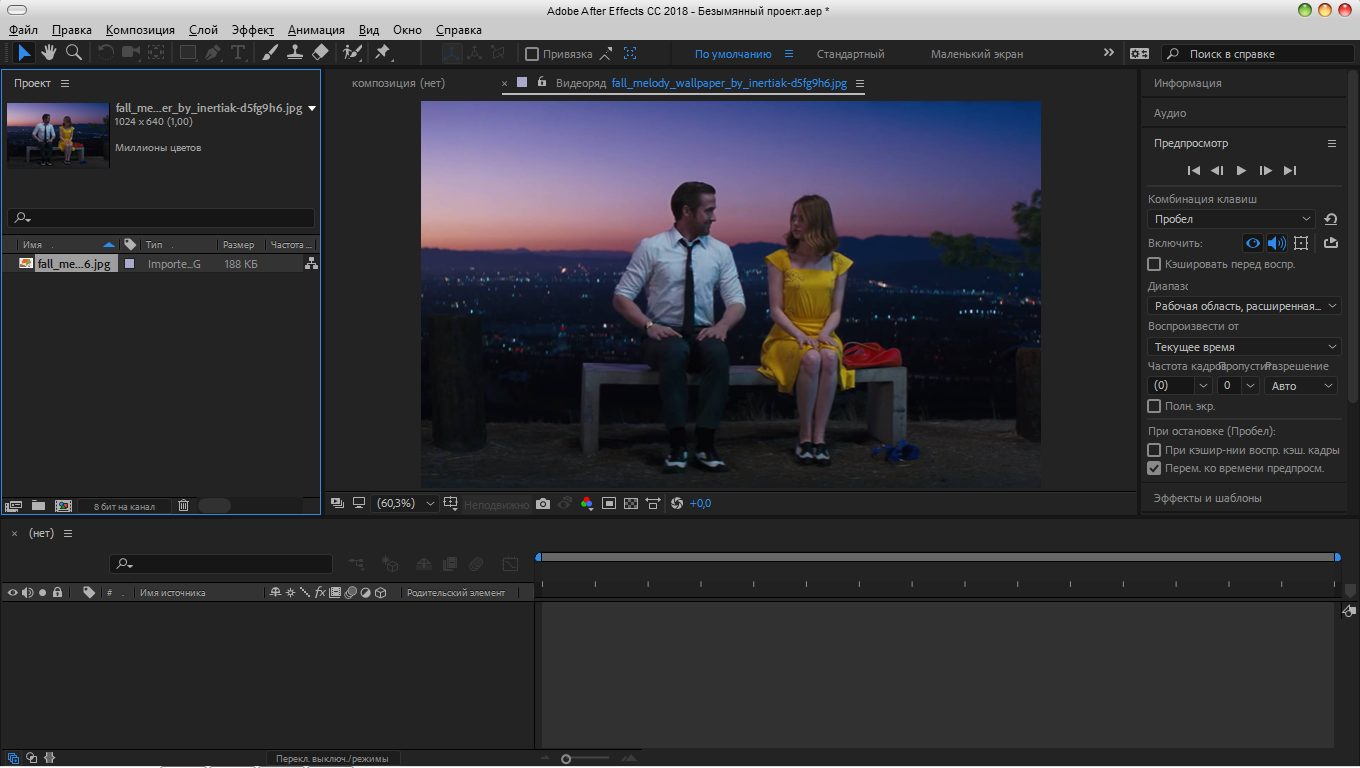The width and height of the screenshot is (1360, 768).
Task: Click the always preview this view icon
Action: point(337,503)
